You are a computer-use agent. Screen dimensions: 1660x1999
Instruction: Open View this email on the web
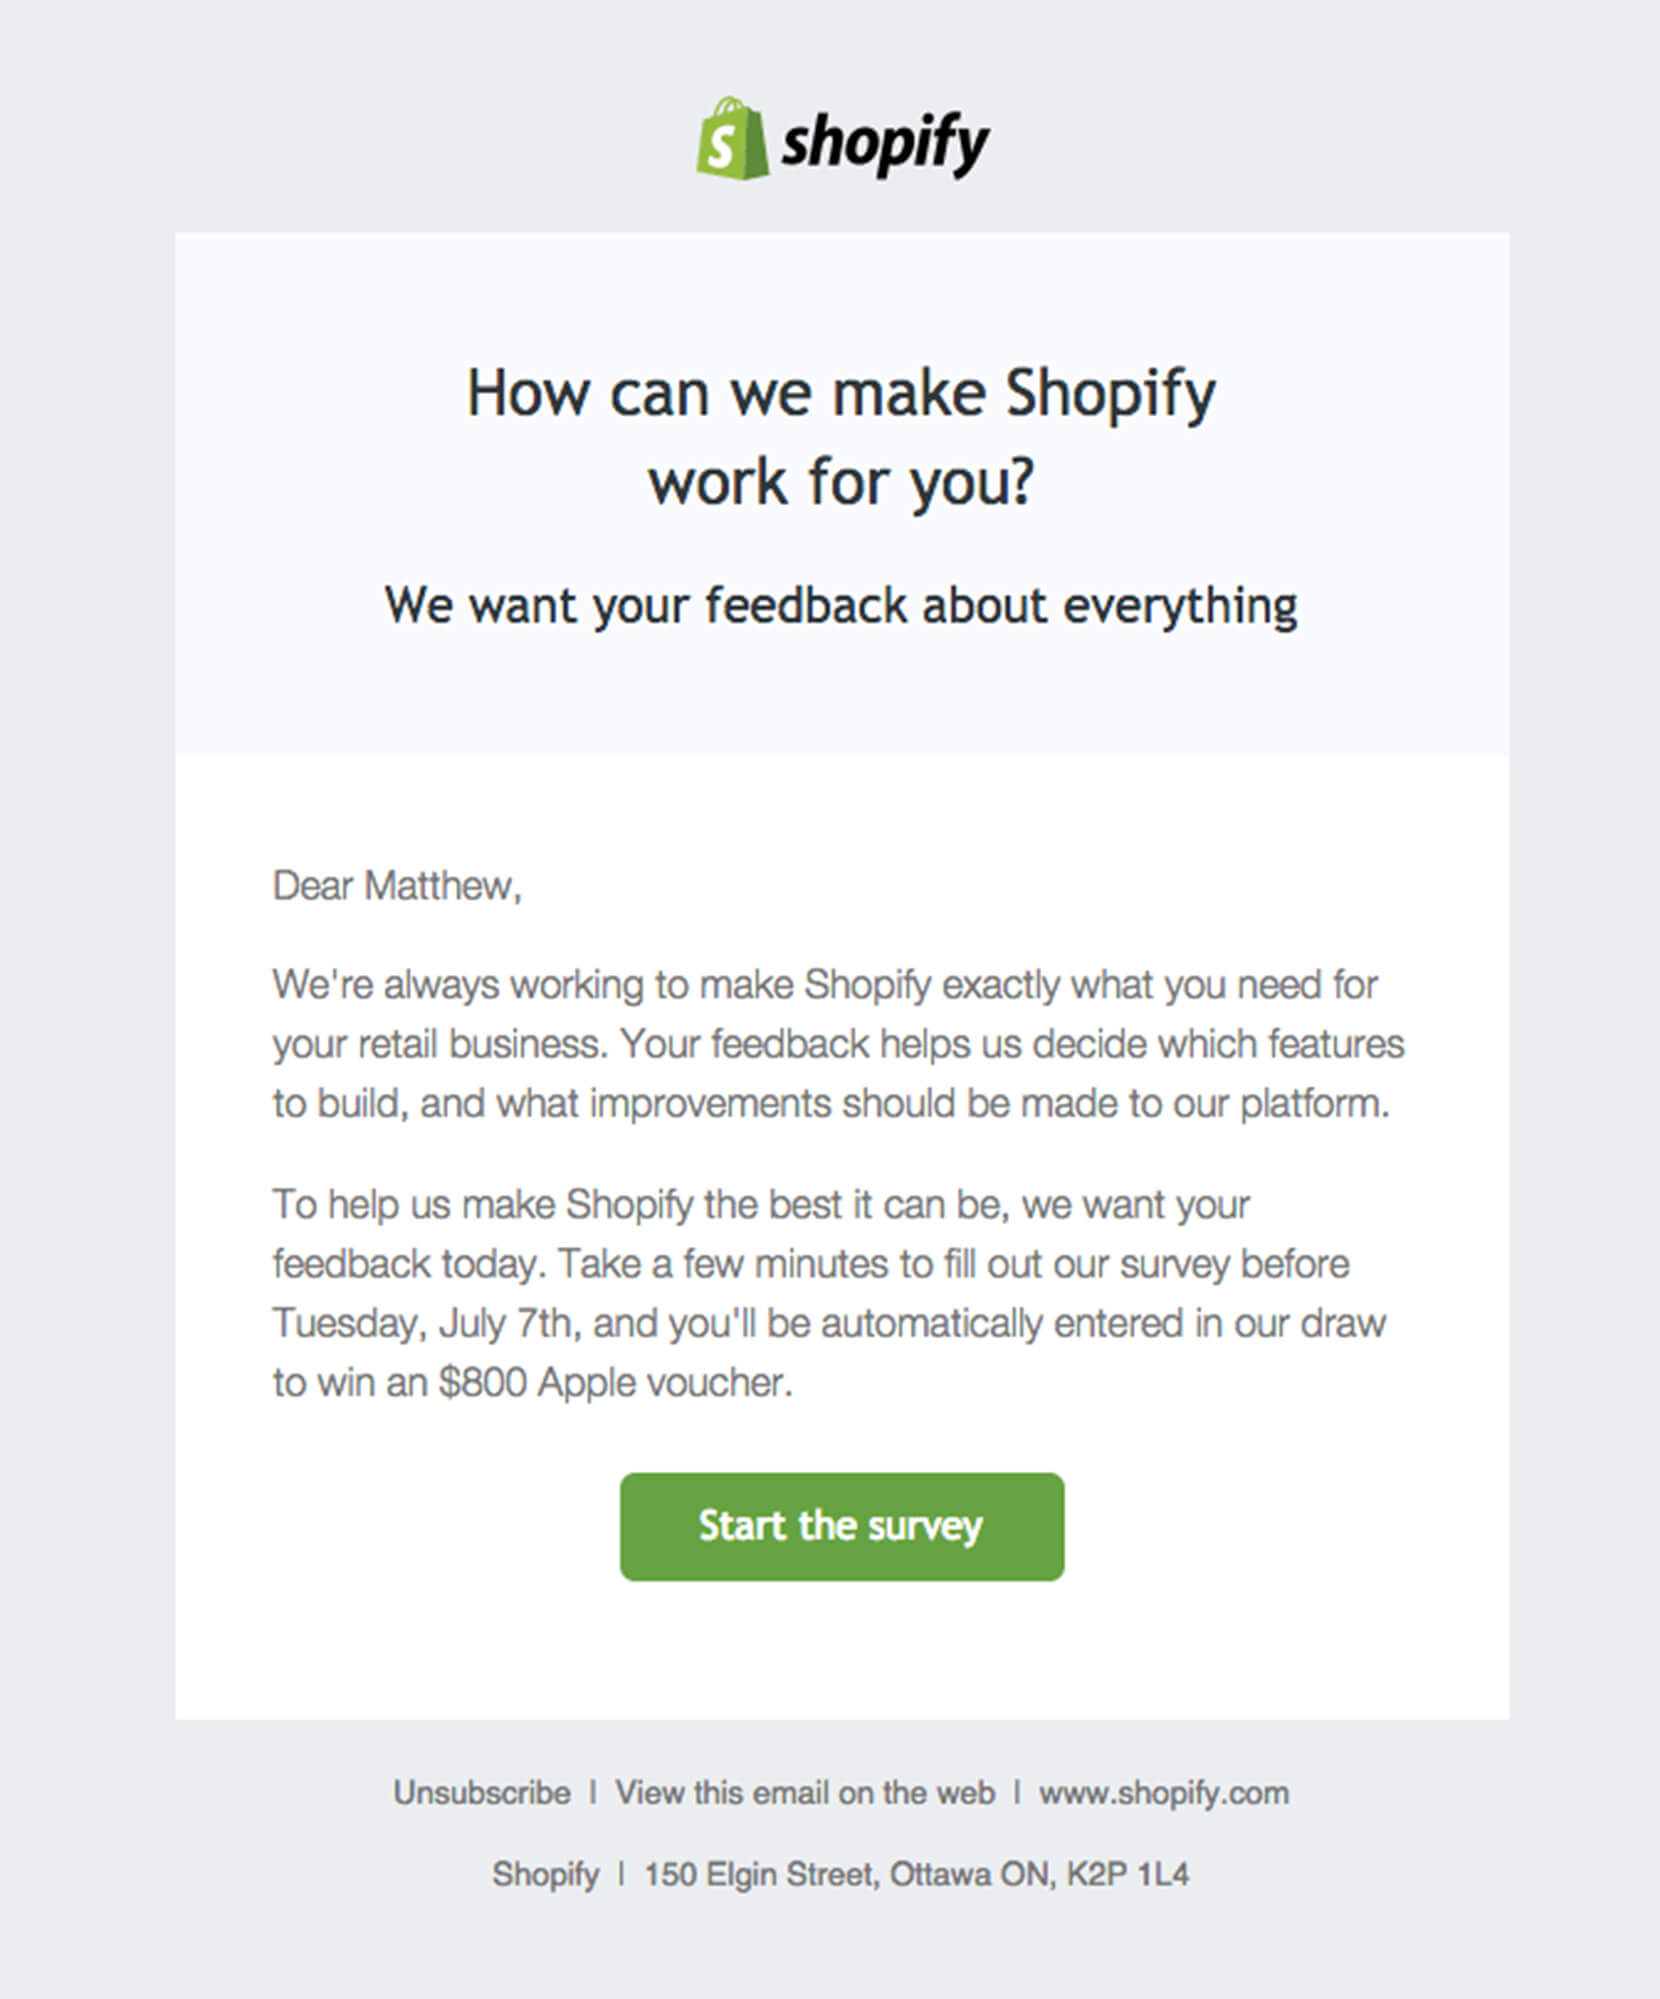805,1793
